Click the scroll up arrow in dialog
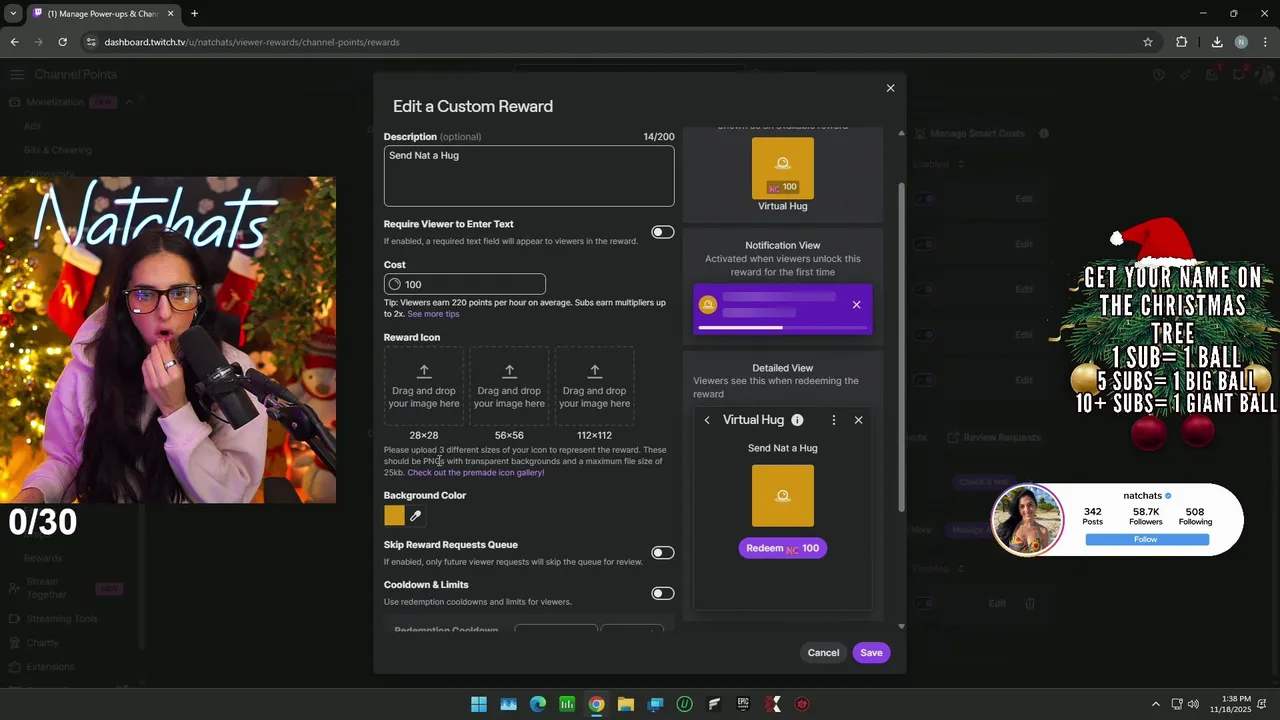Image resolution: width=1280 pixels, height=720 pixels. 901,133
